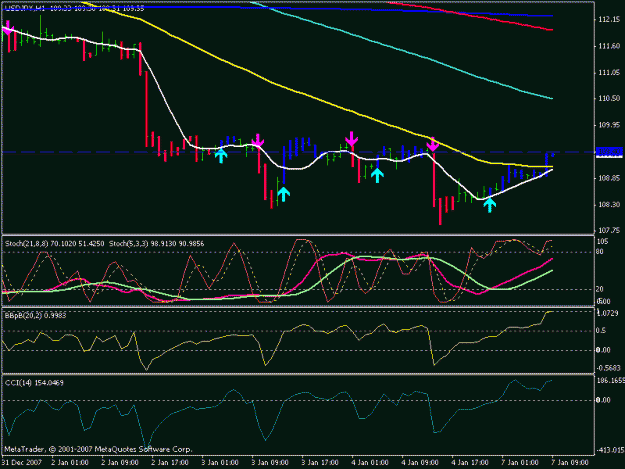Click the 108.85 price scale label
625x469 pixels.
pos(609,178)
